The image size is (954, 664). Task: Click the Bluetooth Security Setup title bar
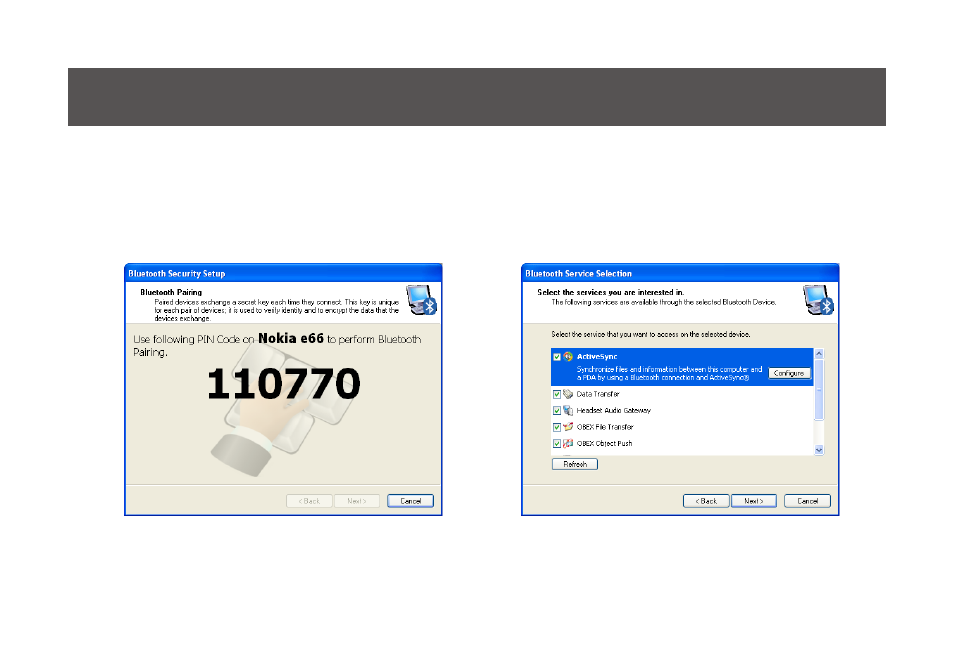point(284,273)
